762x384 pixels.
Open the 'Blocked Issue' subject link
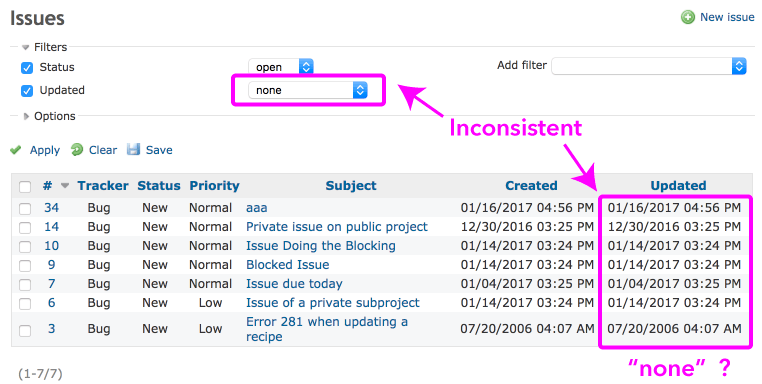[288, 265]
